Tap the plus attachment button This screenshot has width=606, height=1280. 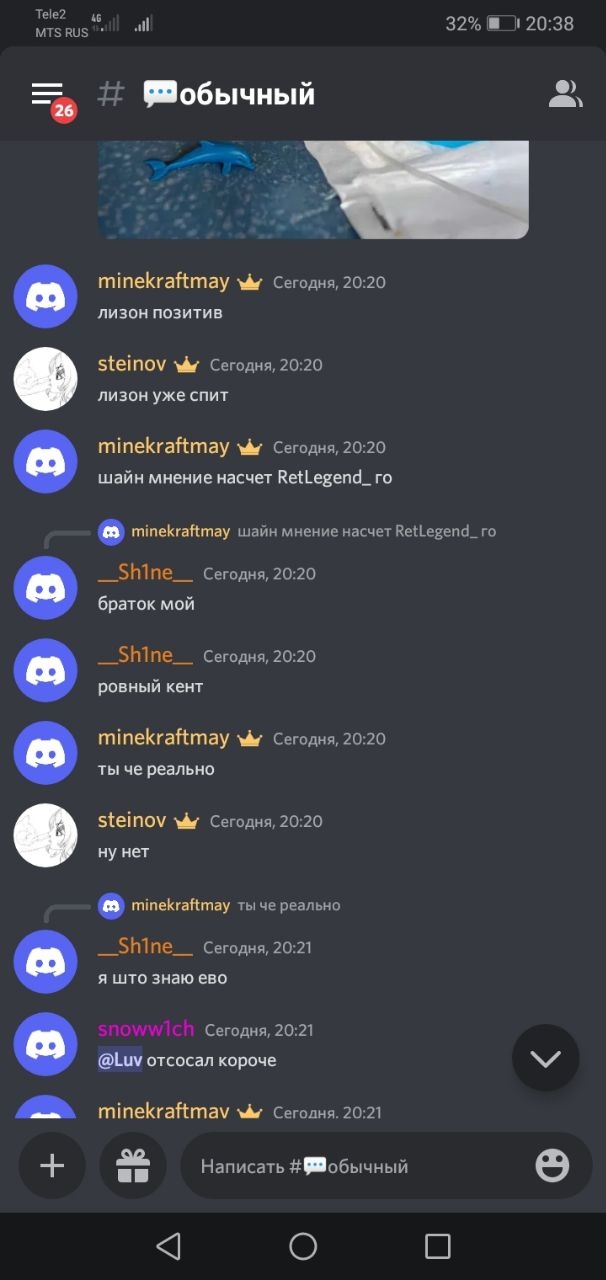pyautogui.click(x=52, y=1165)
